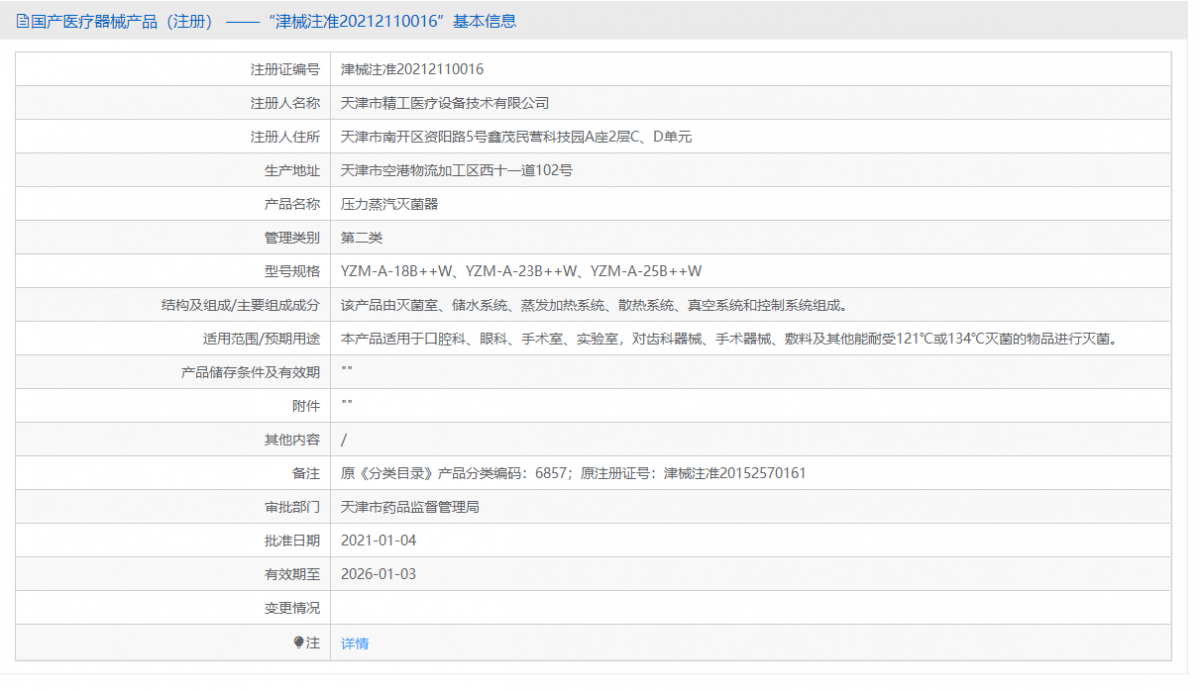
Task: Click the 型号规格 row label
Action: (292, 271)
